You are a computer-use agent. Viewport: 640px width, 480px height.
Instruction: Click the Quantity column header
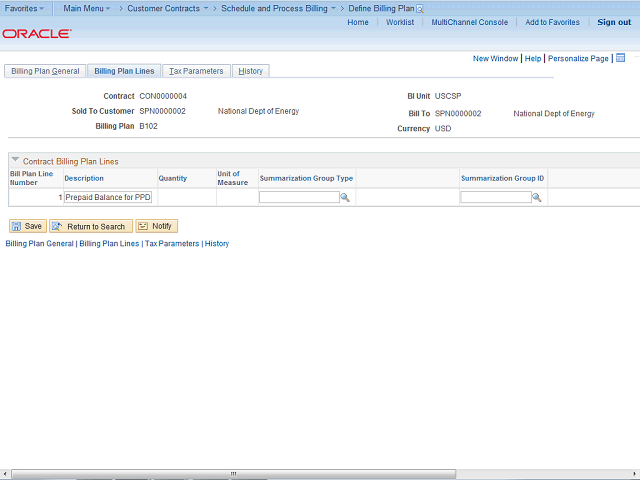click(173, 178)
